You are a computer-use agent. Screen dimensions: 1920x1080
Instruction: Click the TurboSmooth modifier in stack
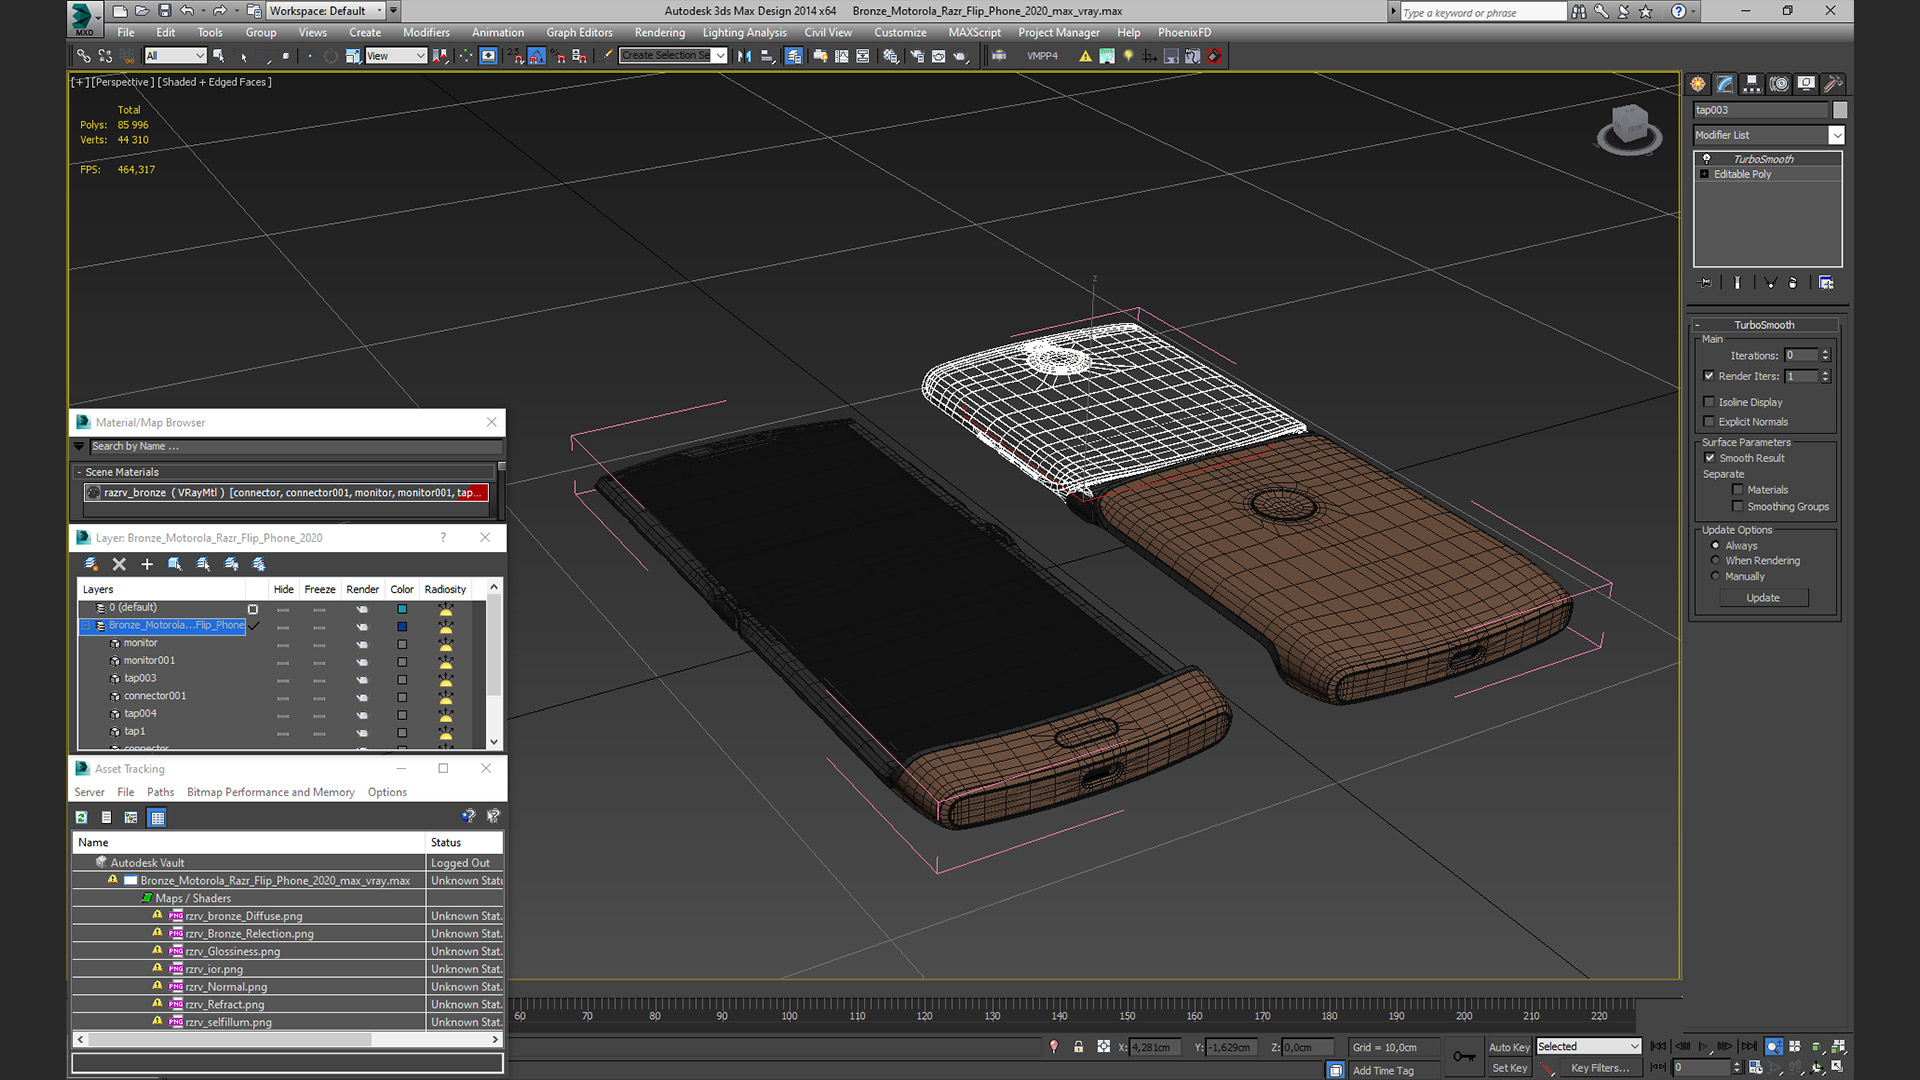[x=1766, y=158]
